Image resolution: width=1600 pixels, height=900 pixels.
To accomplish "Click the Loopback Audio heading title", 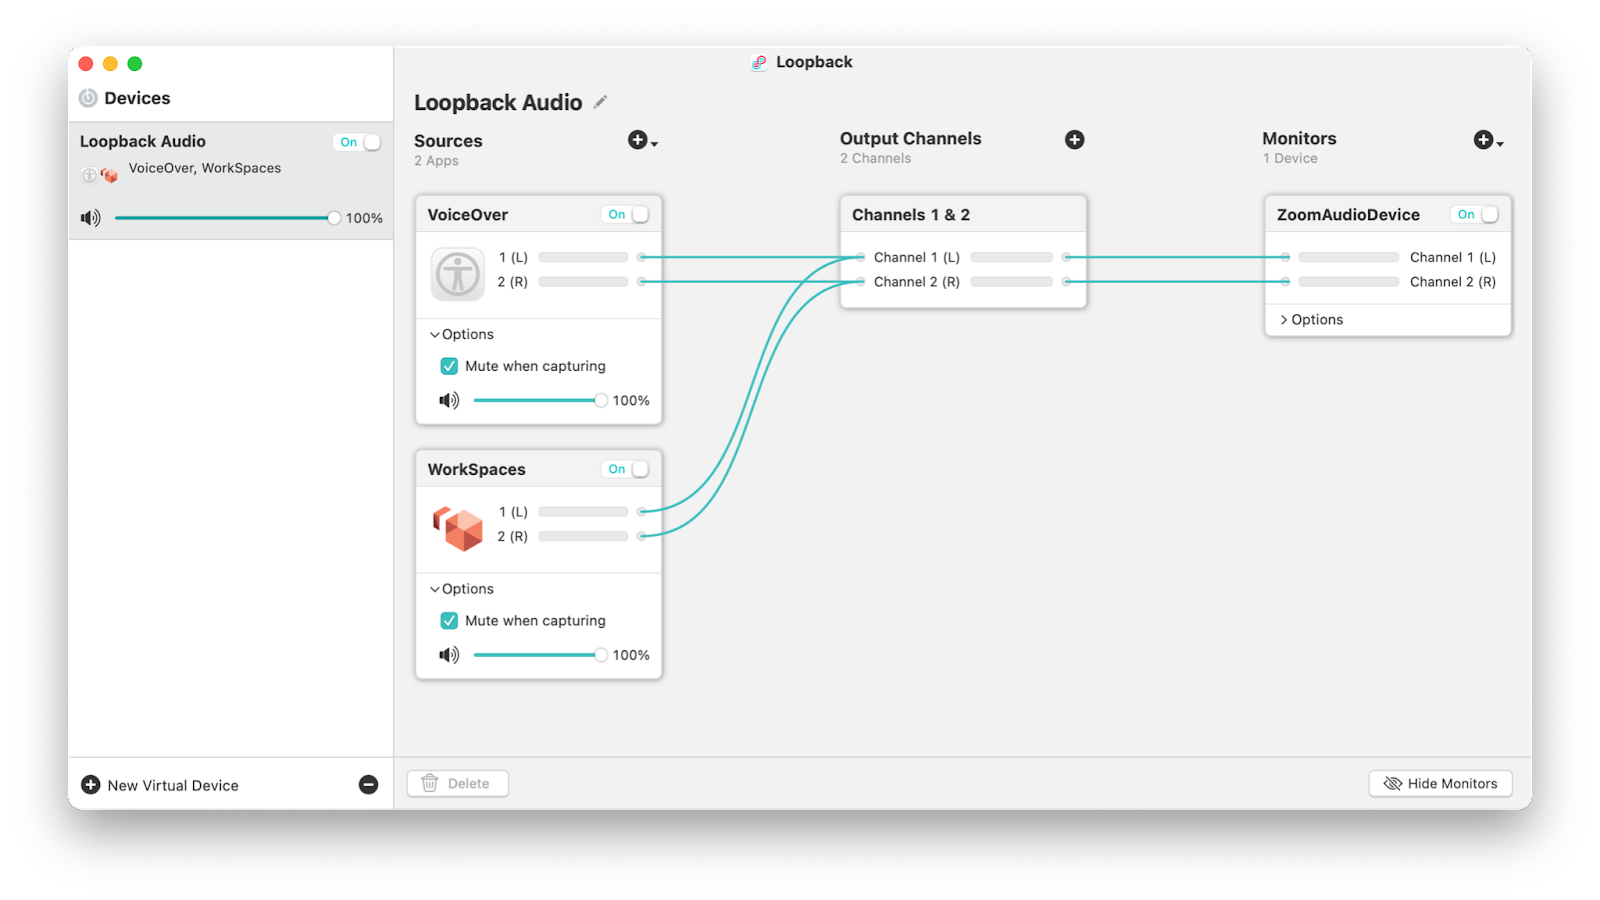I will [x=498, y=103].
